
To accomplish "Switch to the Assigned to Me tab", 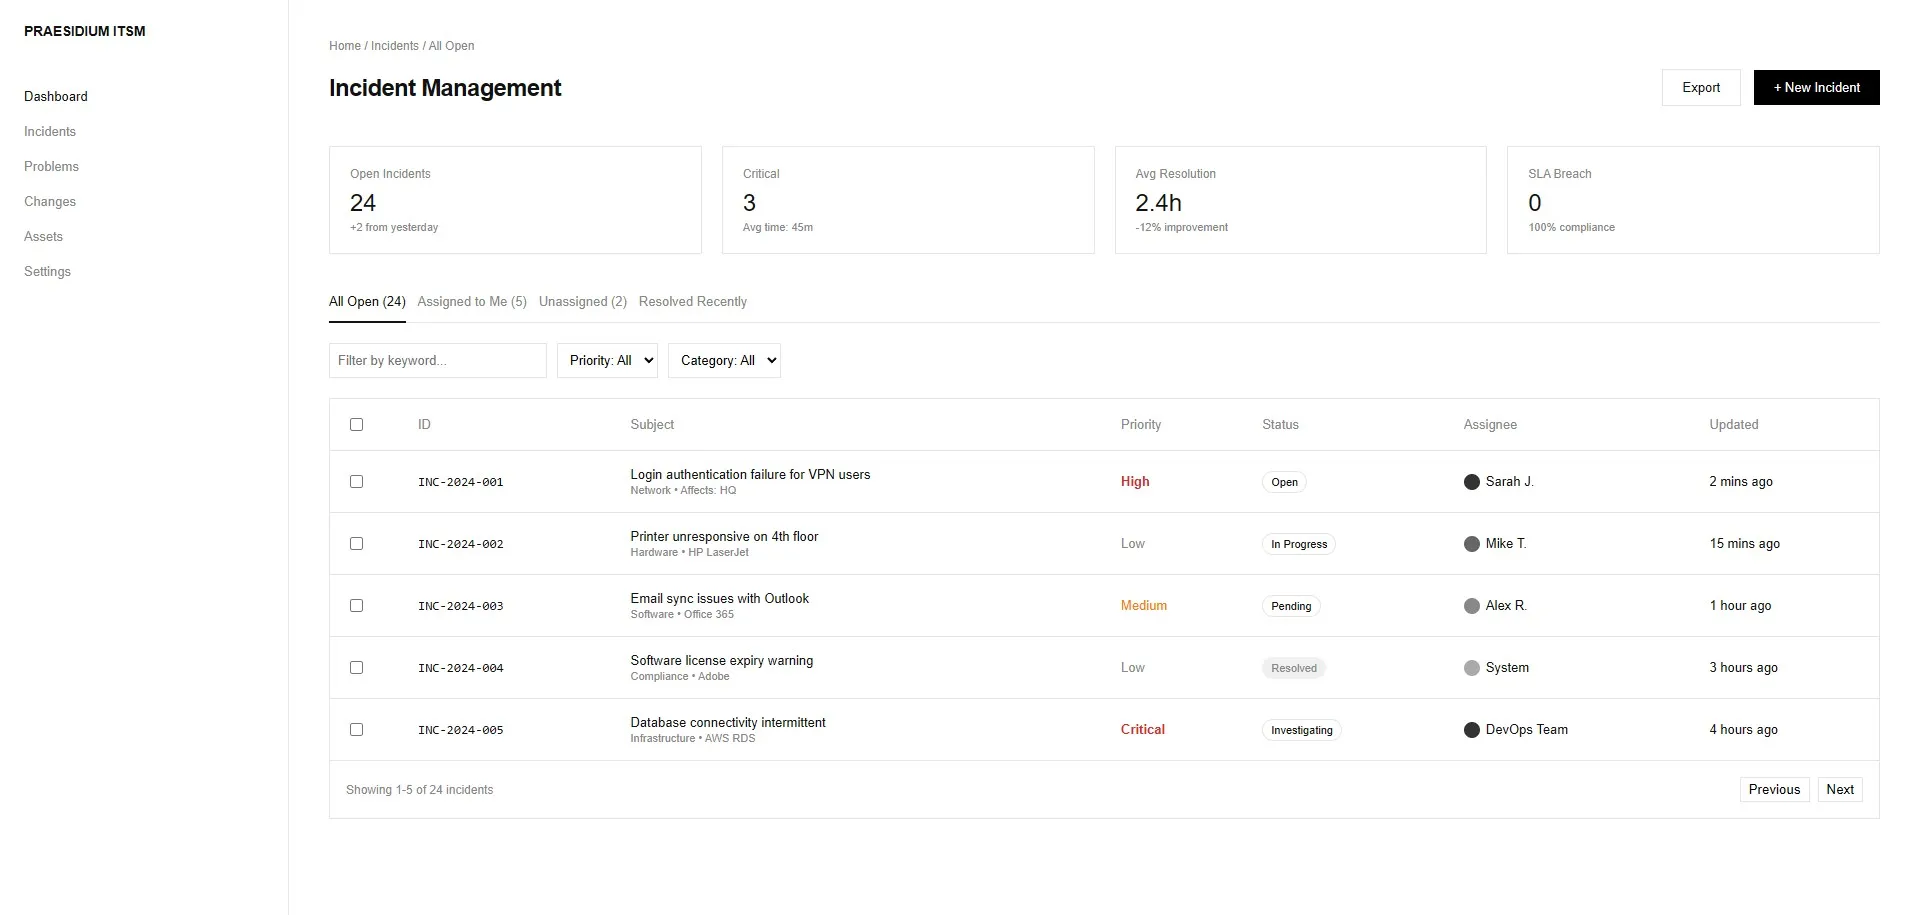I will [471, 301].
